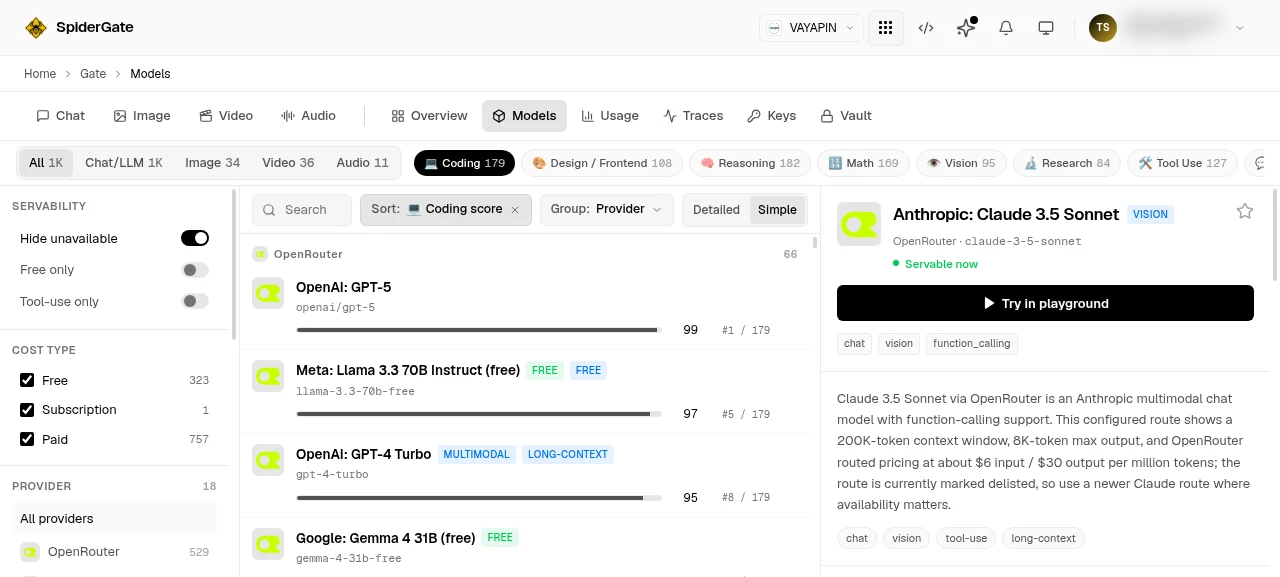Click the Gemma 4 31B provider icon
The width and height of the screenshot is (1280, 577).
pyautogui.click(x=268, y=544)
